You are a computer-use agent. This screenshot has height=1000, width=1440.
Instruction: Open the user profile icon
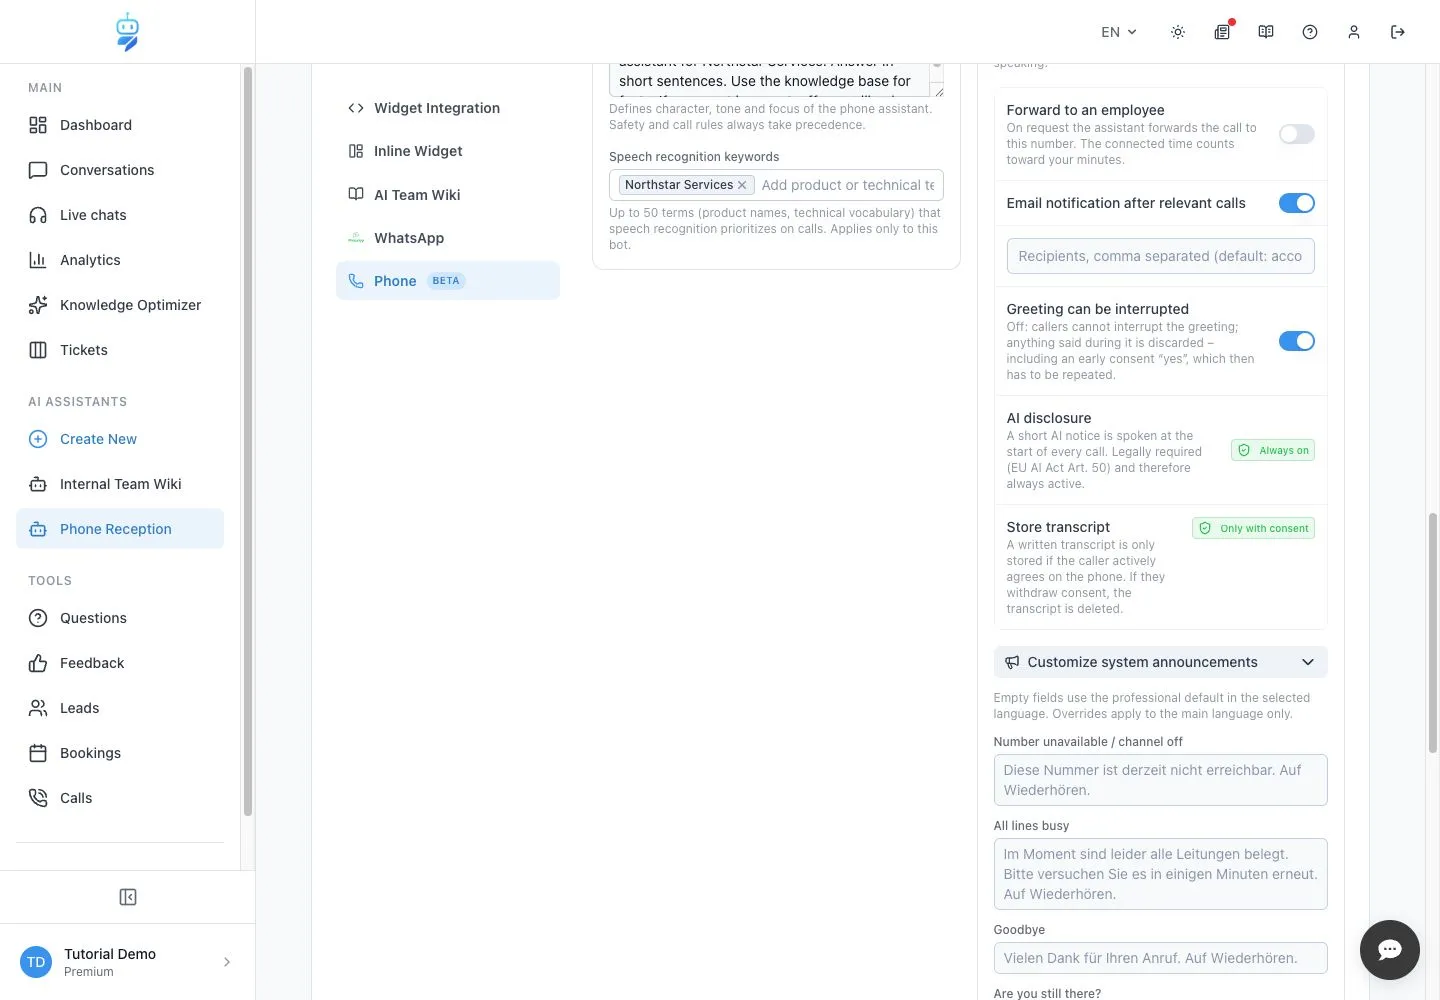[x=1354, y=32]
